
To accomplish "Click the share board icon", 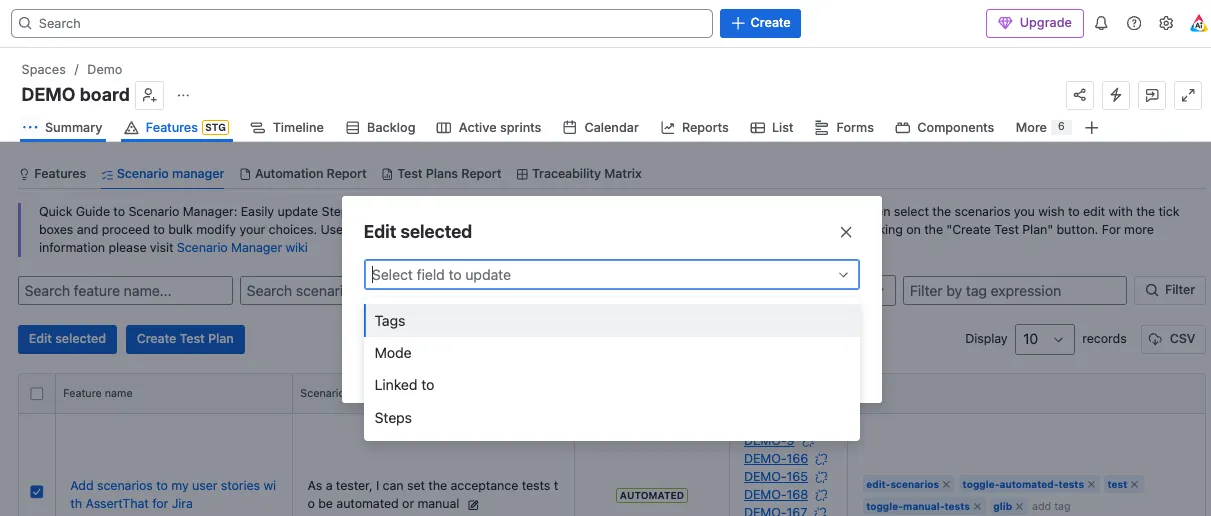I will tap(1080, 95).
